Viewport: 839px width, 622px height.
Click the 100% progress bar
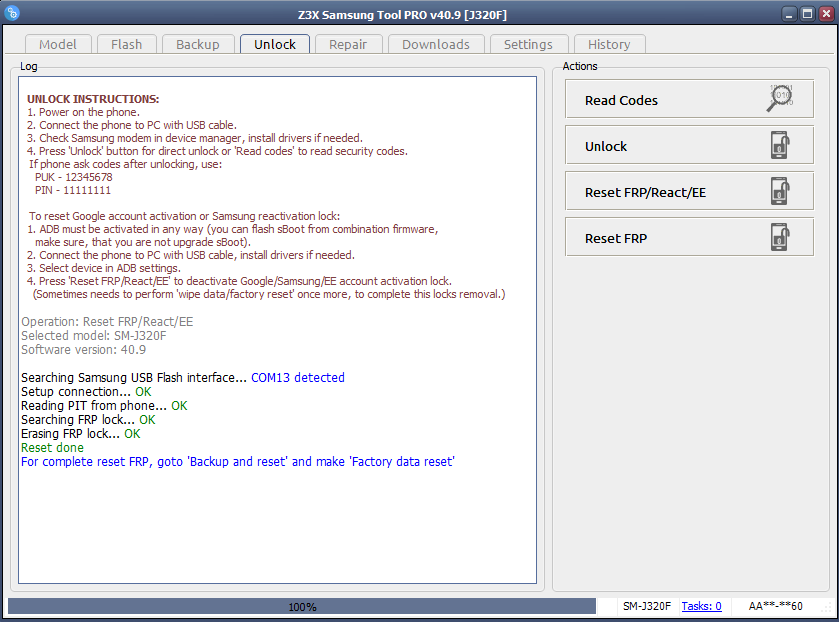click(302, 606)
